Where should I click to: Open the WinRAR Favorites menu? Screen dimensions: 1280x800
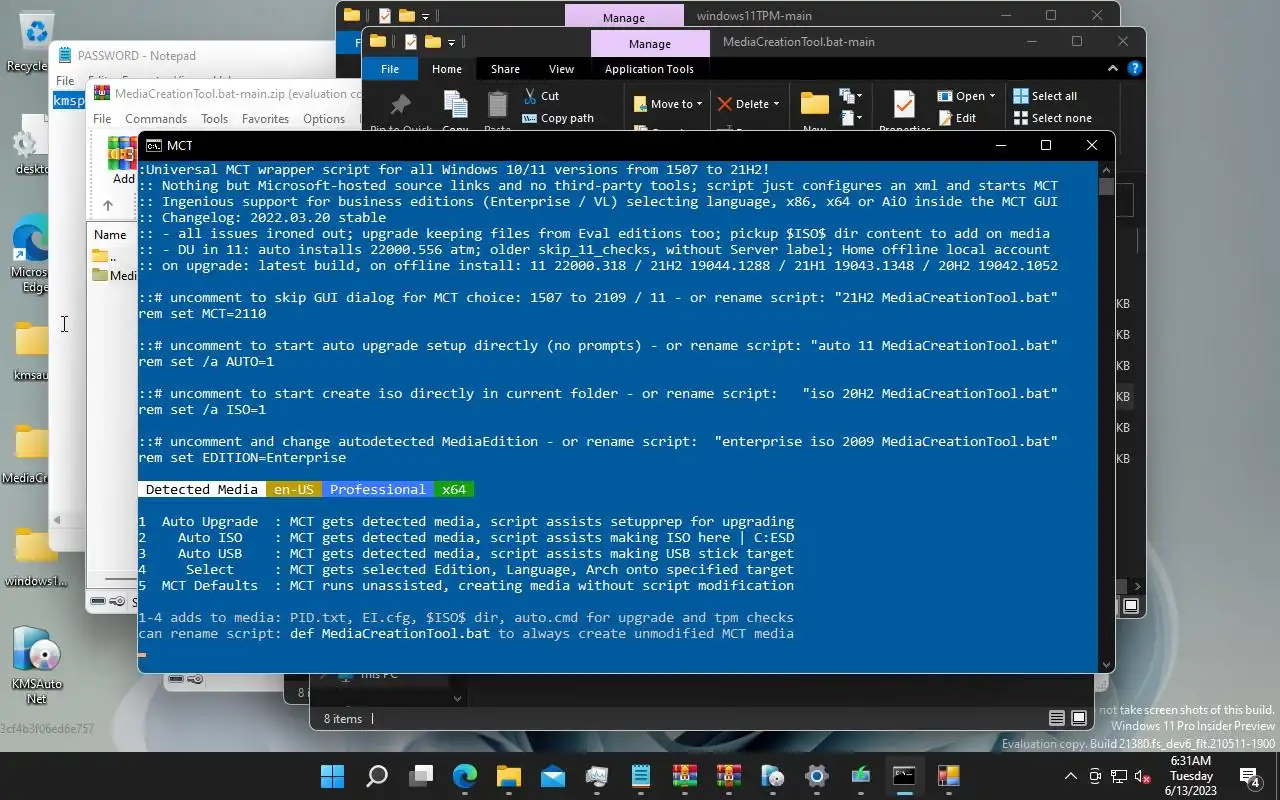click(265, 118)
